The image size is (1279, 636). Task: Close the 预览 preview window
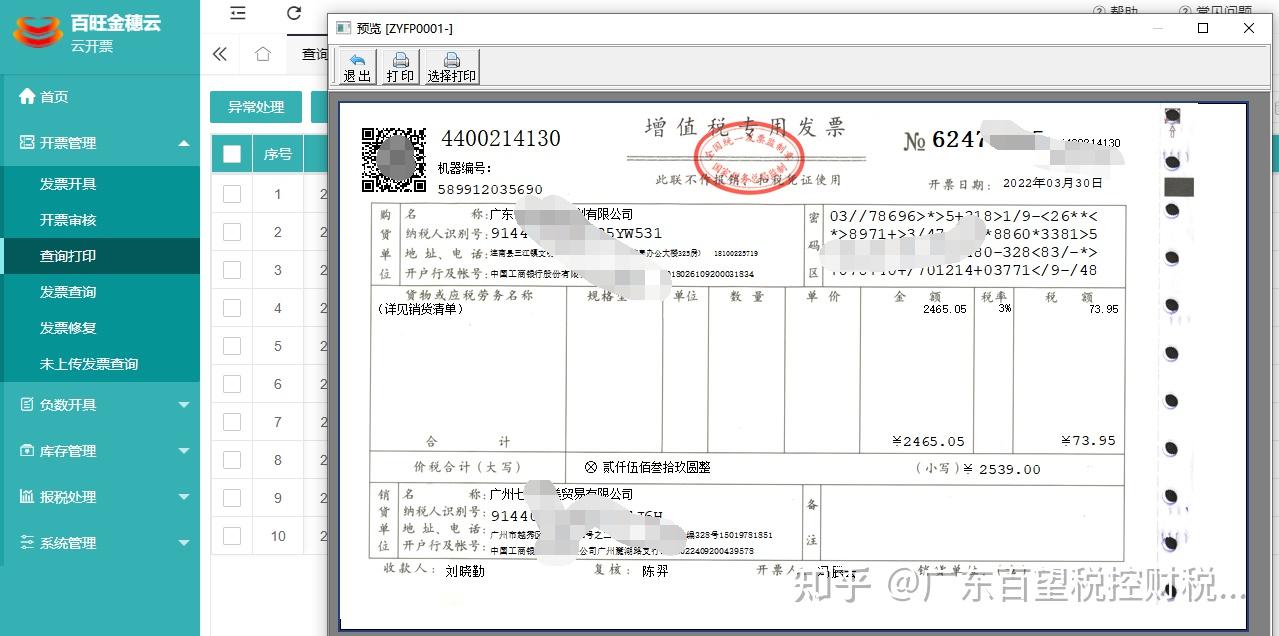1249,28
